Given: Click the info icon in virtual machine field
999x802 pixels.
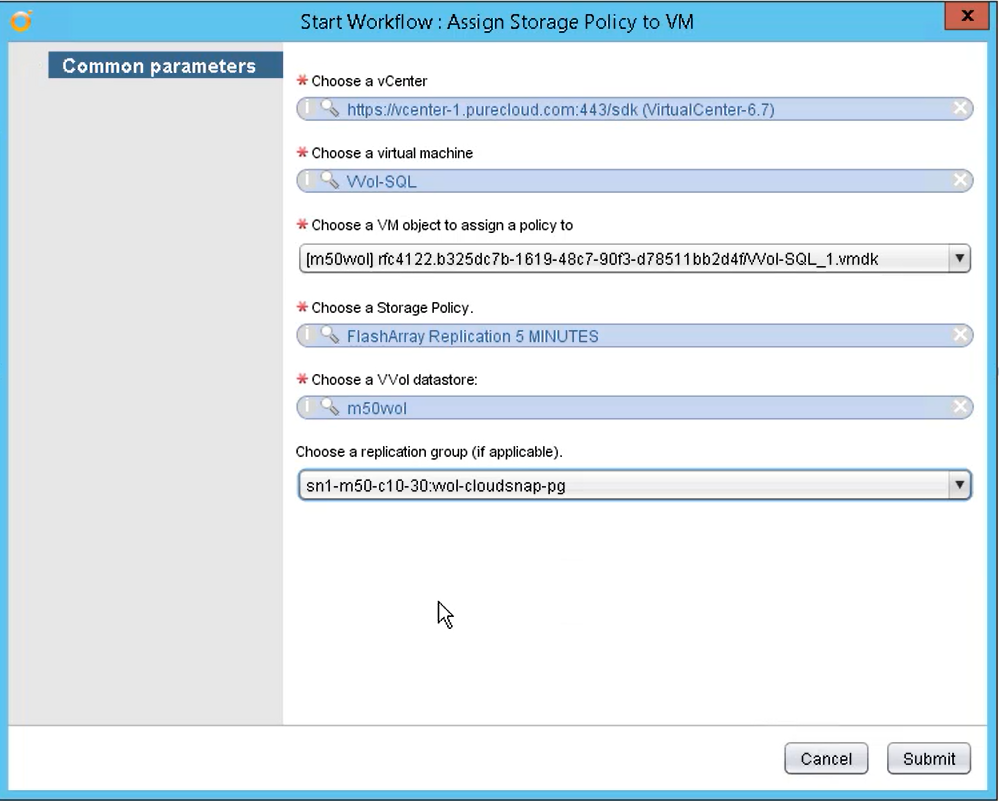Looking at the screenshot, I should (307, 180).
